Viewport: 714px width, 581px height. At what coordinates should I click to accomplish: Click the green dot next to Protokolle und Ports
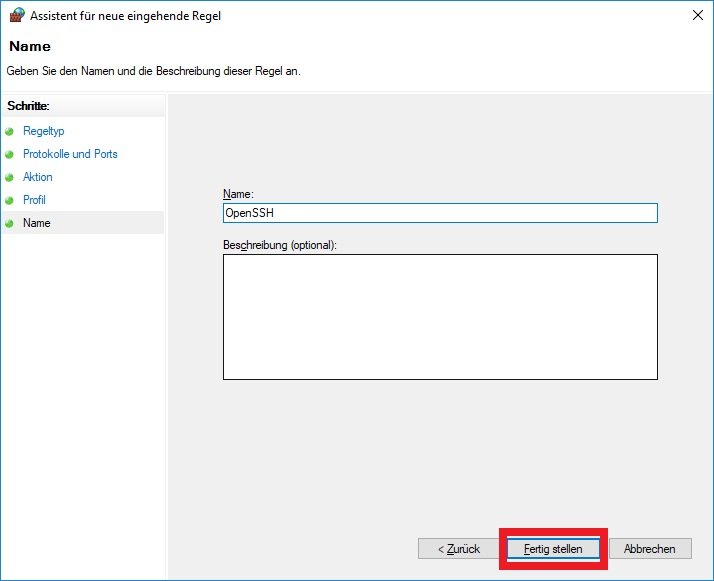click(10, 154)
